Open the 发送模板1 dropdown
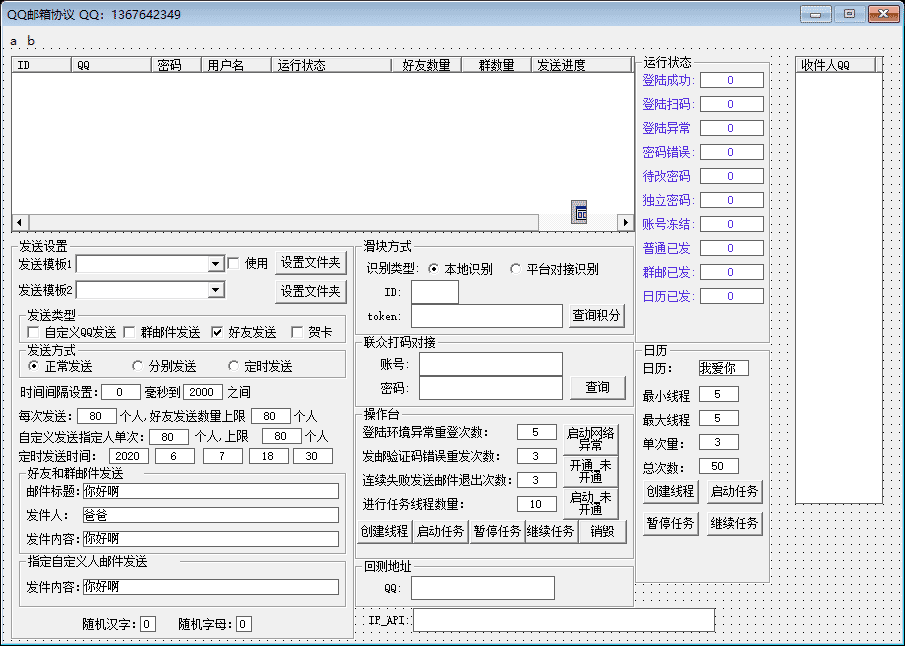The image size is (905, 646). [x=216, y=263]
